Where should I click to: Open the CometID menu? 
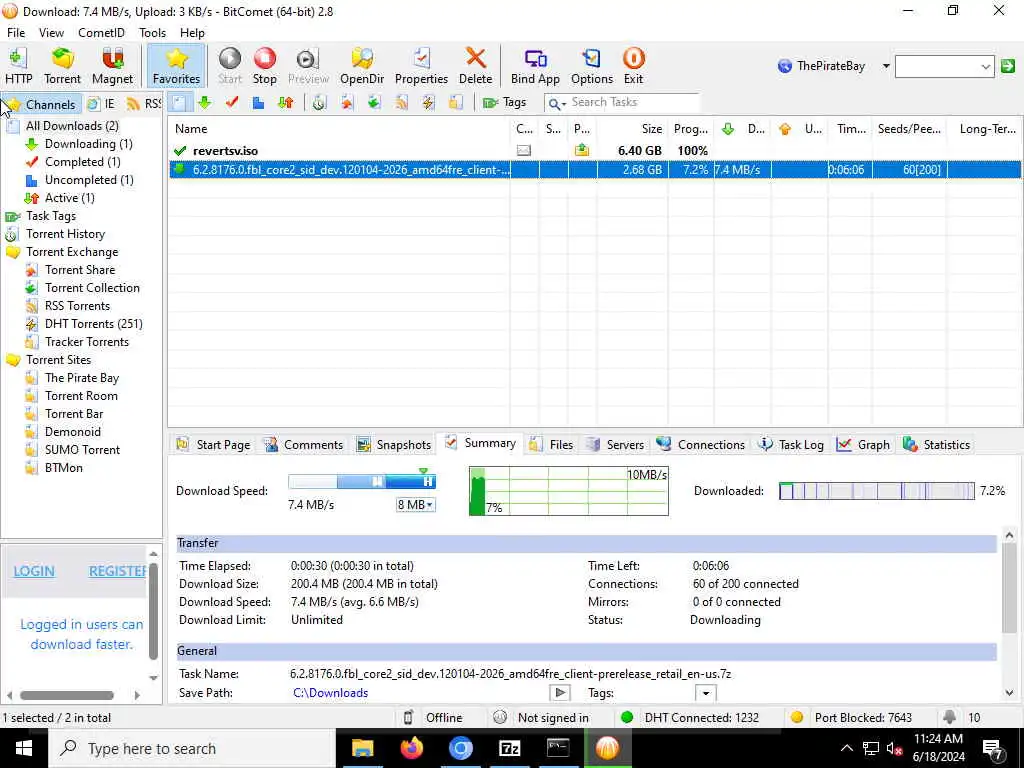pyautogui.click(x=101, y=33)
